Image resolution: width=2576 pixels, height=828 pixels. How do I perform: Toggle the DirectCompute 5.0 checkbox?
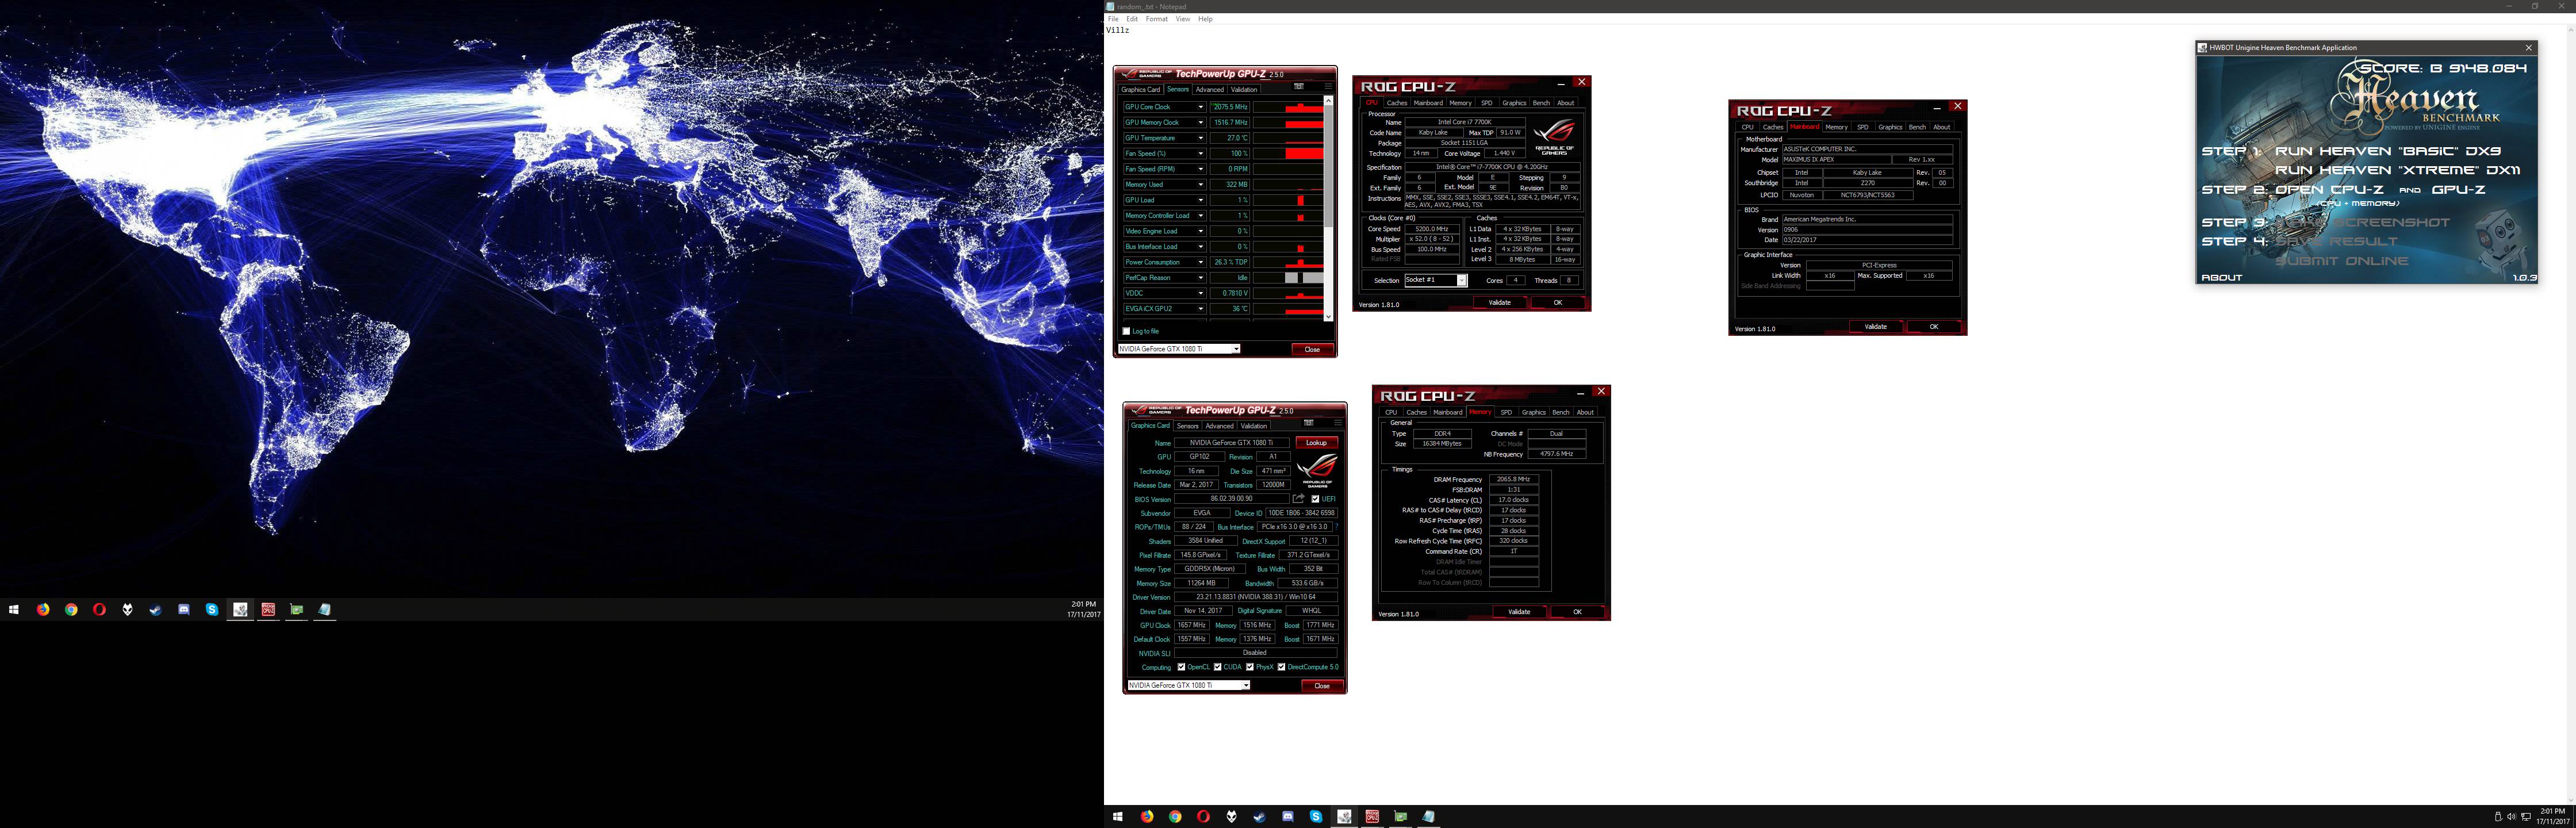coord(1281,667)
